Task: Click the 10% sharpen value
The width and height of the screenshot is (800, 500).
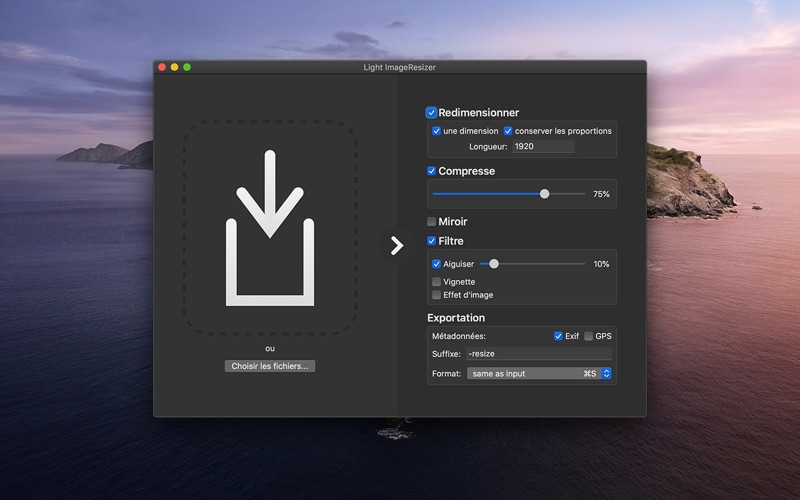Action: [601, 264]
